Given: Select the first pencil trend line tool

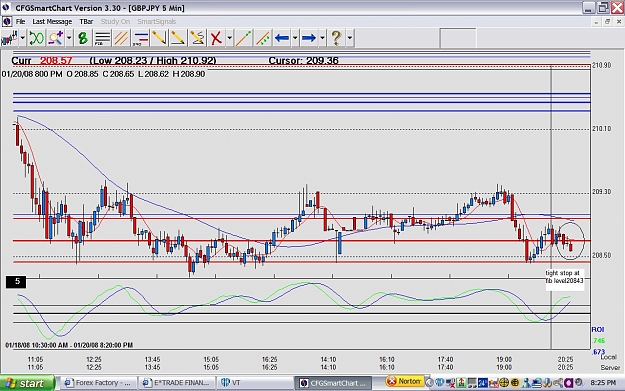Looking at the screenshot, I should tap(159, 38).
